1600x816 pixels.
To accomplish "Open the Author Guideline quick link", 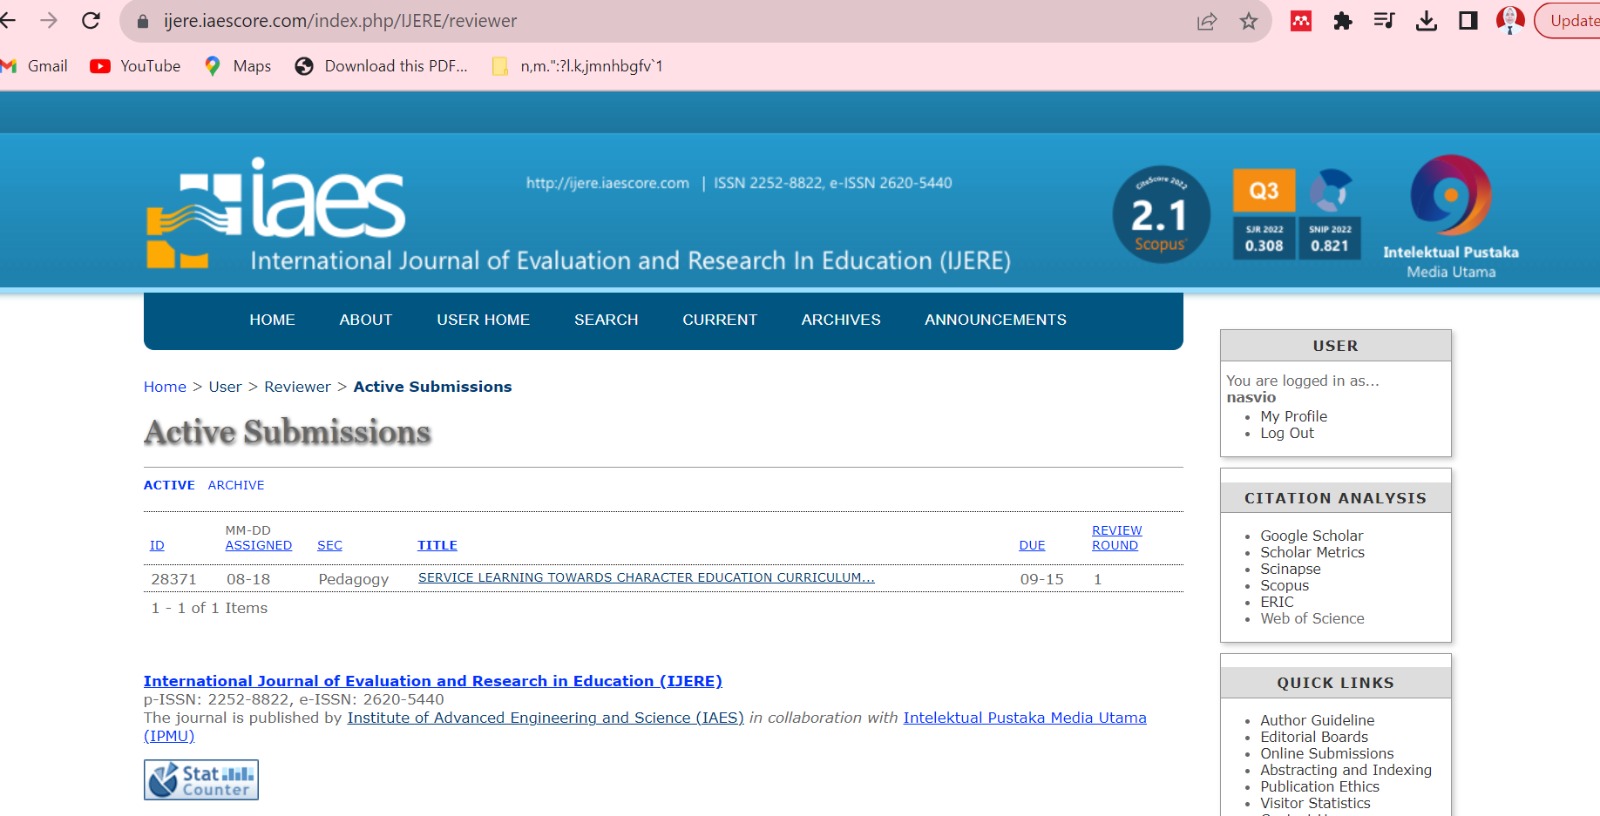I will [x=1317, y=720].
